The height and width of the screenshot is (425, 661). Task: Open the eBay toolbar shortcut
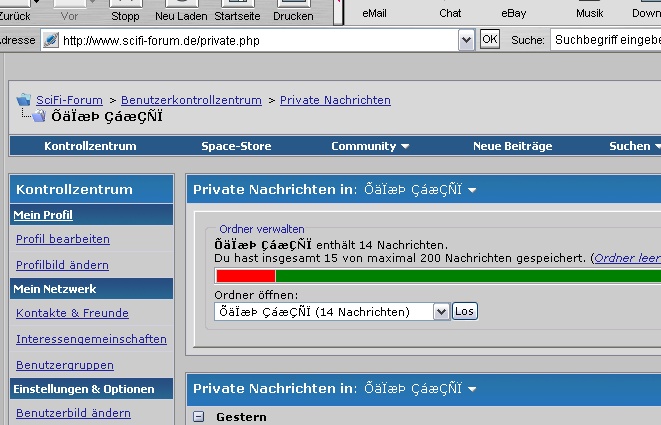coord(514,13)
